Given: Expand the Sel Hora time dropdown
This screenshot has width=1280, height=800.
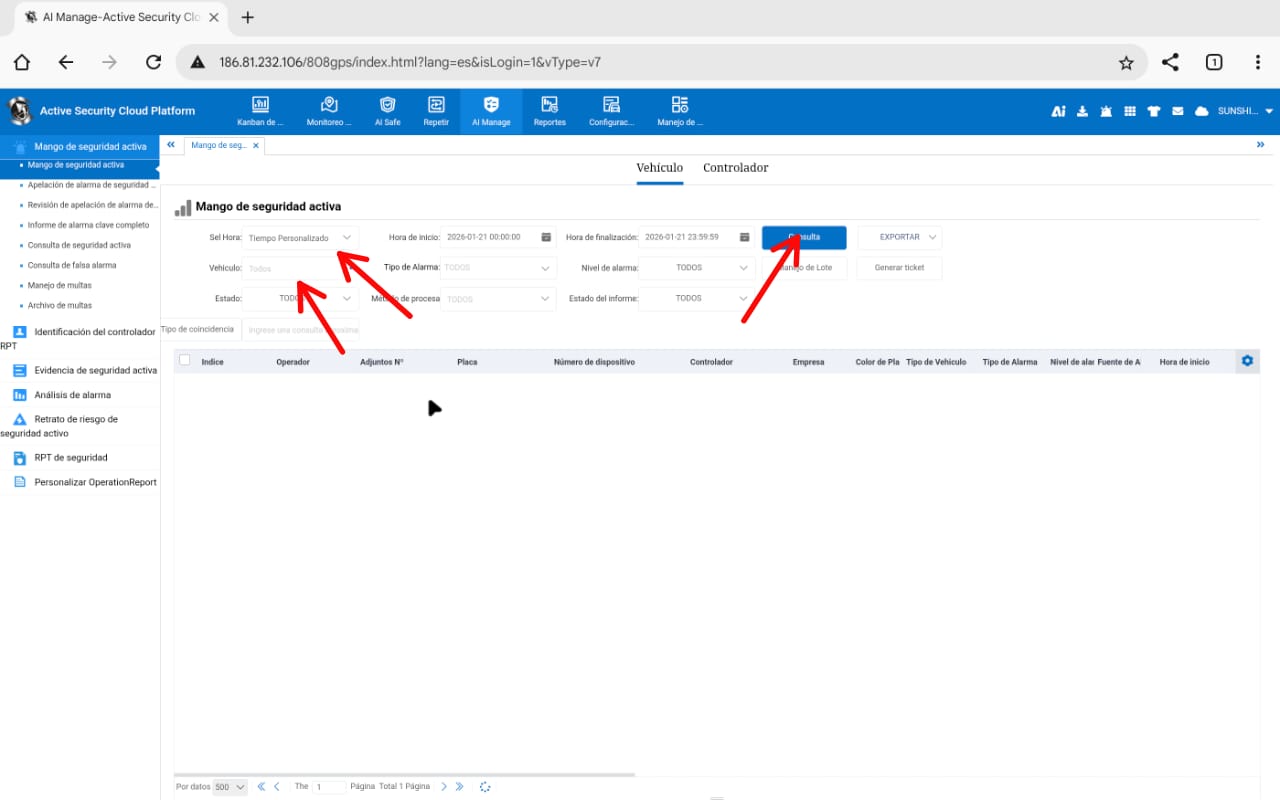Looking at the screenshot, I should (x=301, y=238).
